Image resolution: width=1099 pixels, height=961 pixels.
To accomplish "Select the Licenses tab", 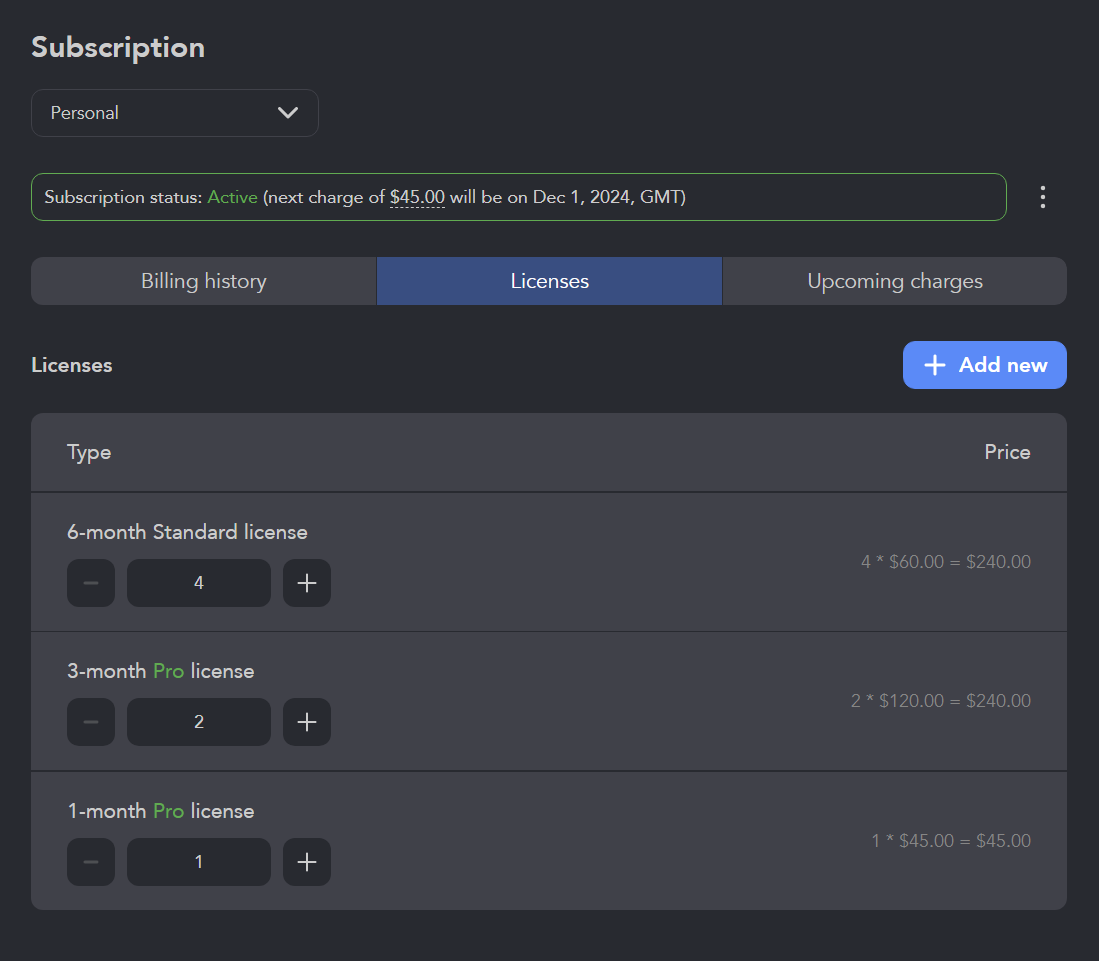I will 549,281.
